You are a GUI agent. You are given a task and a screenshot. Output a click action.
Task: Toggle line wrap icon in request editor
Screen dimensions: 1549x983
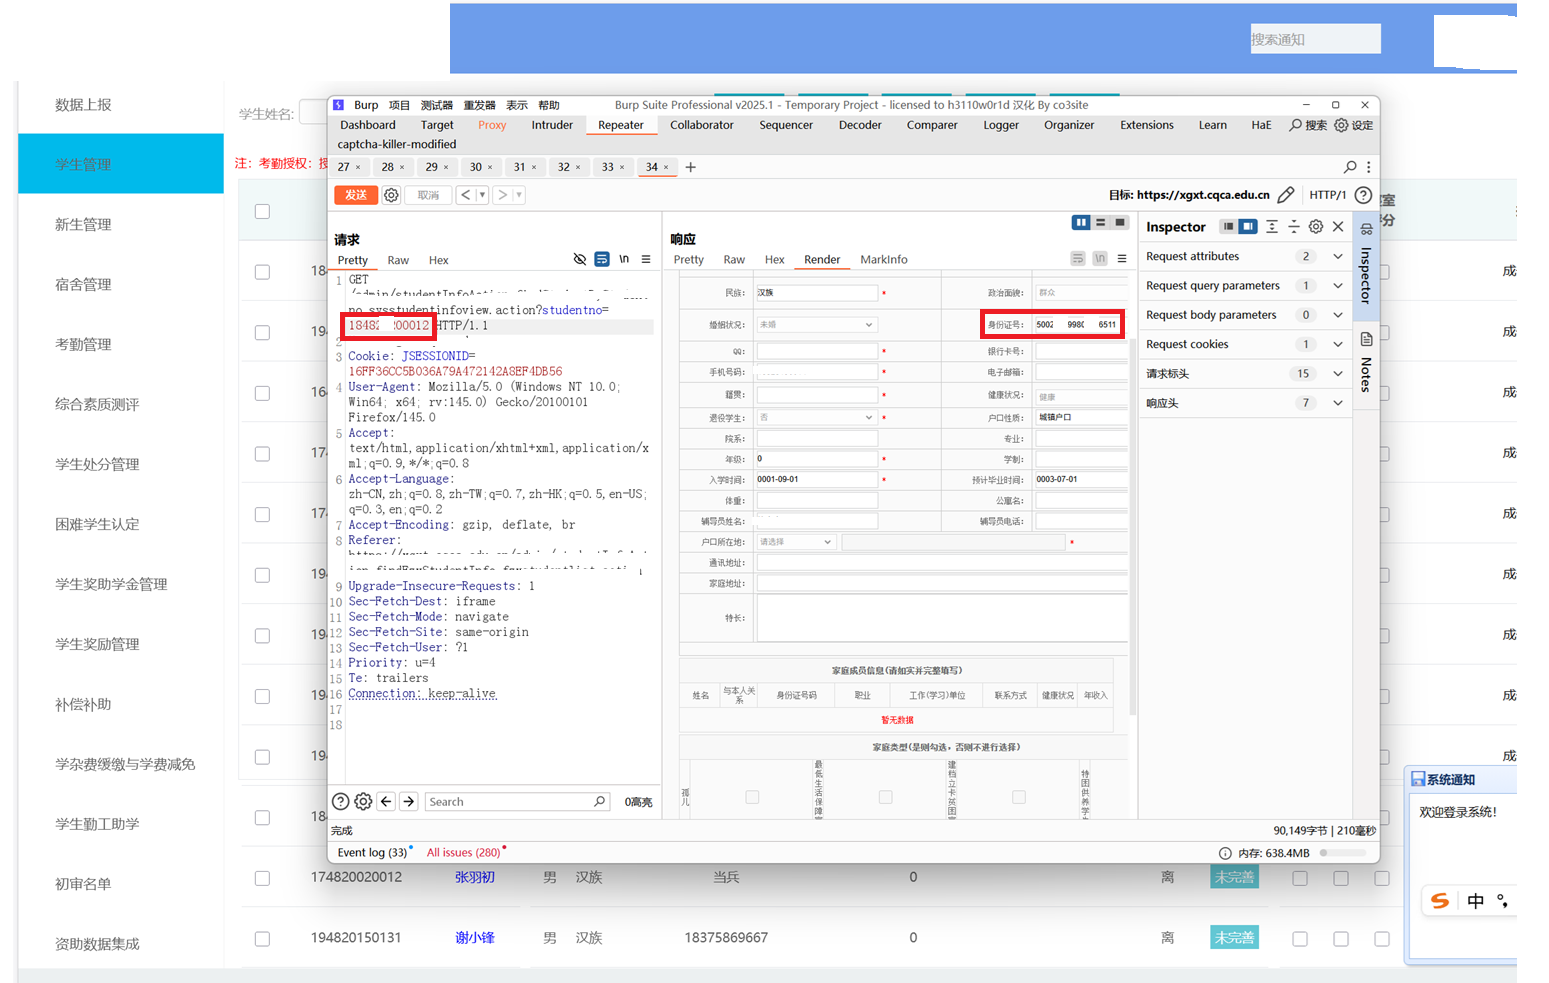[602, 259]
